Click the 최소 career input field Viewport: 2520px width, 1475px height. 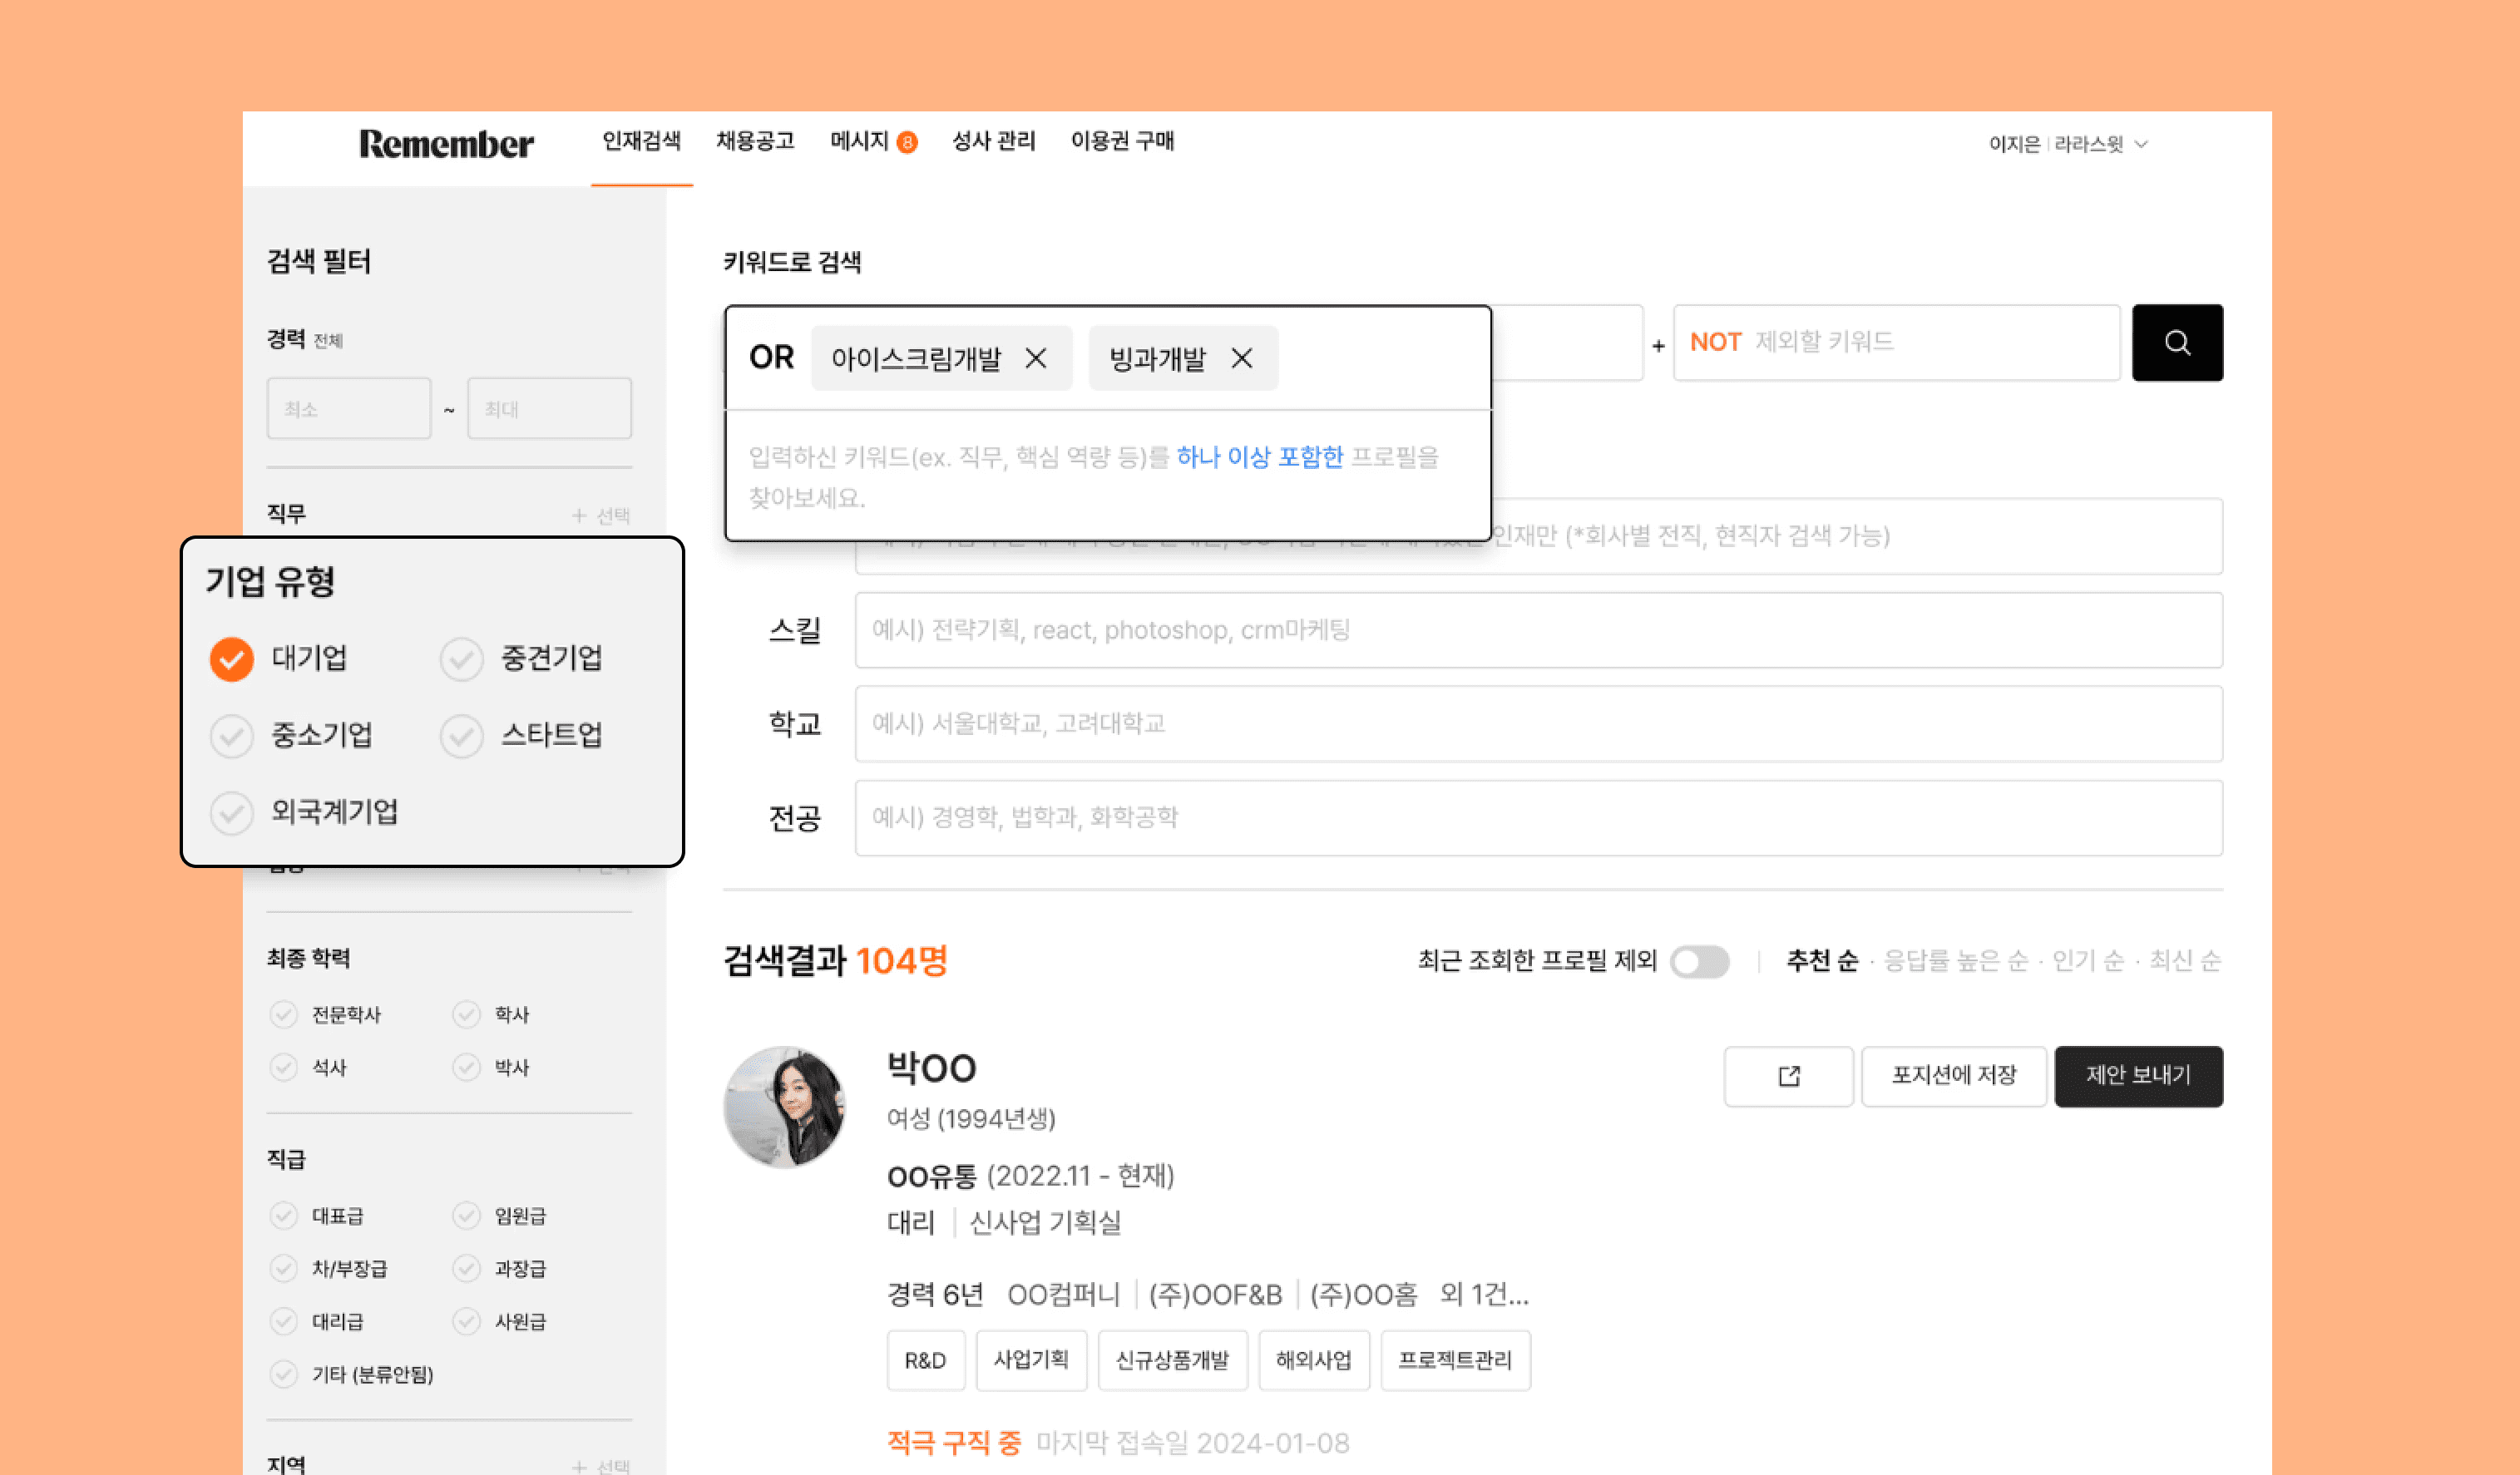pos(349,408)
